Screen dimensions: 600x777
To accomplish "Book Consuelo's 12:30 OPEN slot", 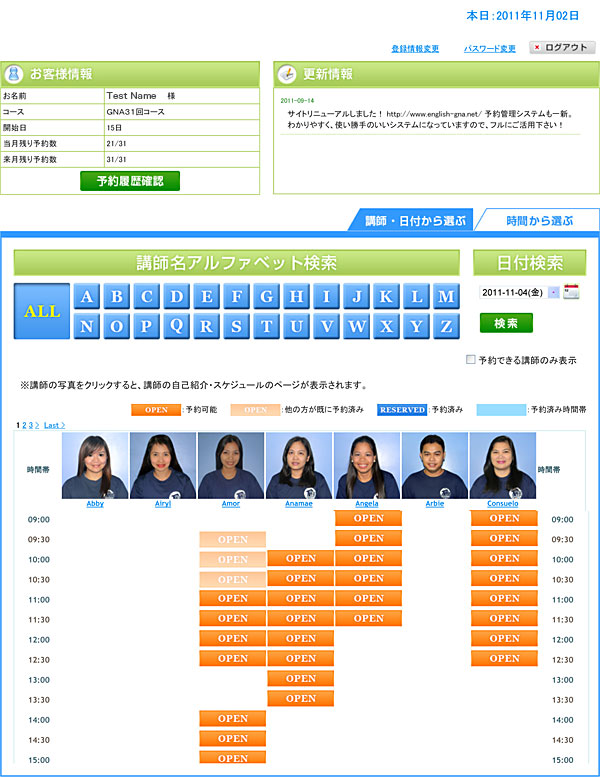I will click(504, 659).
